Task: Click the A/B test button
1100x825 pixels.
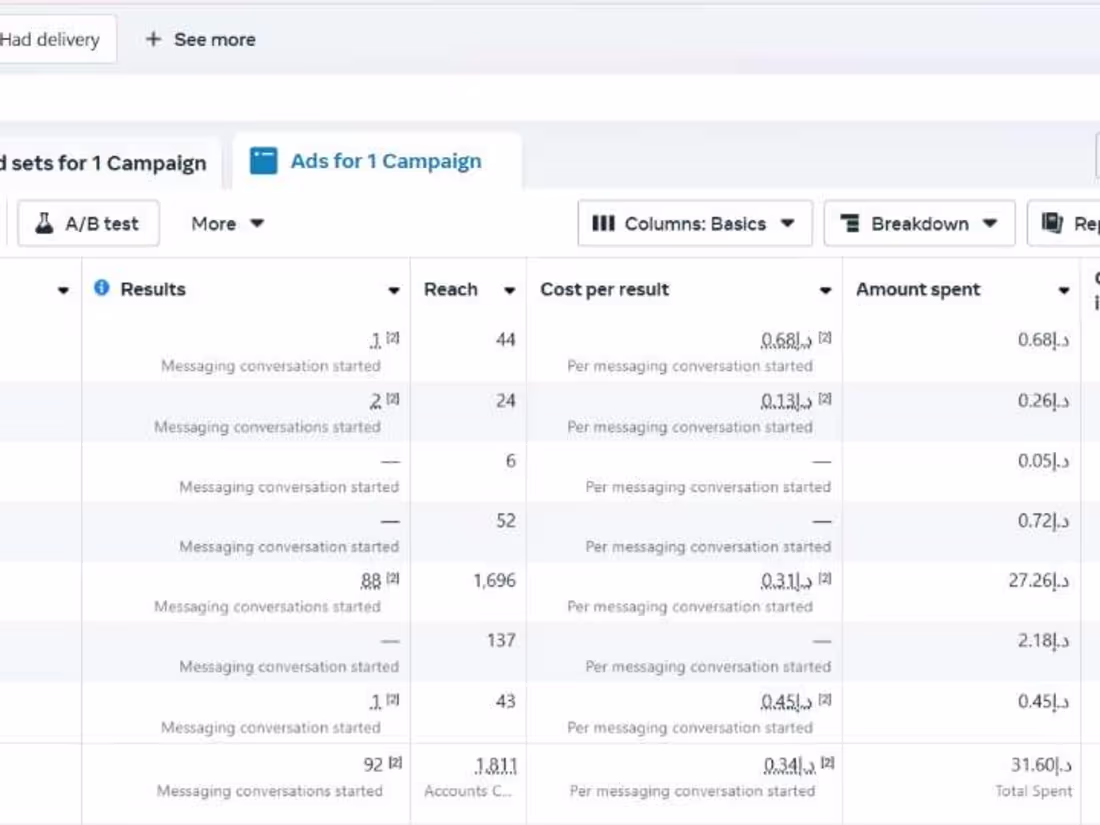Action: coord(88,224)
